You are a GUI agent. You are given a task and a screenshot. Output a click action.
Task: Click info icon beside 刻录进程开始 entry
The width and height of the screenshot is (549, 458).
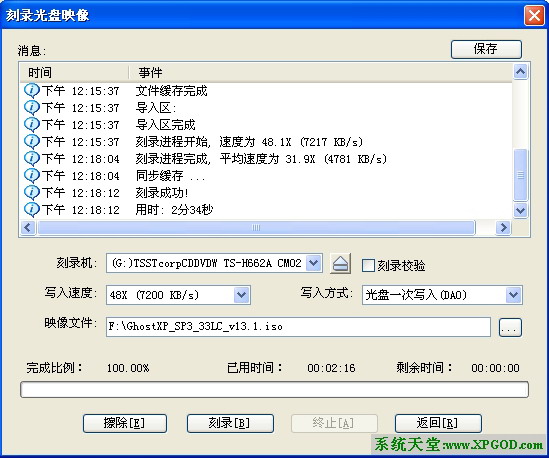[x=32, y=142]
